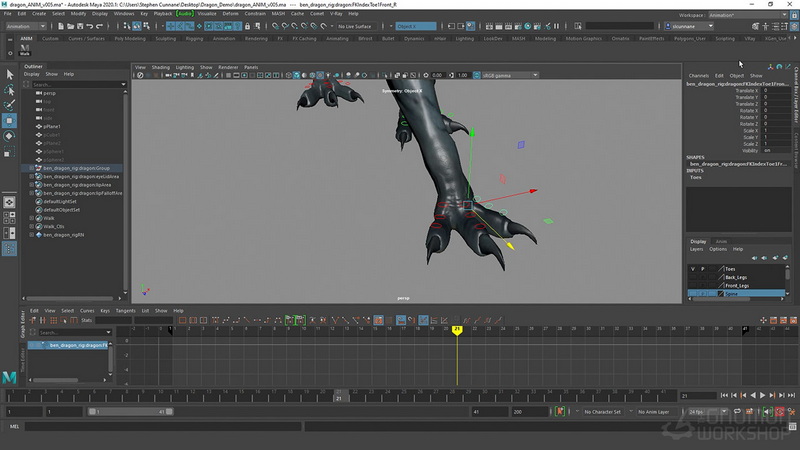Click the graph editor Move Nearest Picked Key icon
This screenshot has width=800, height=450.
33,320
